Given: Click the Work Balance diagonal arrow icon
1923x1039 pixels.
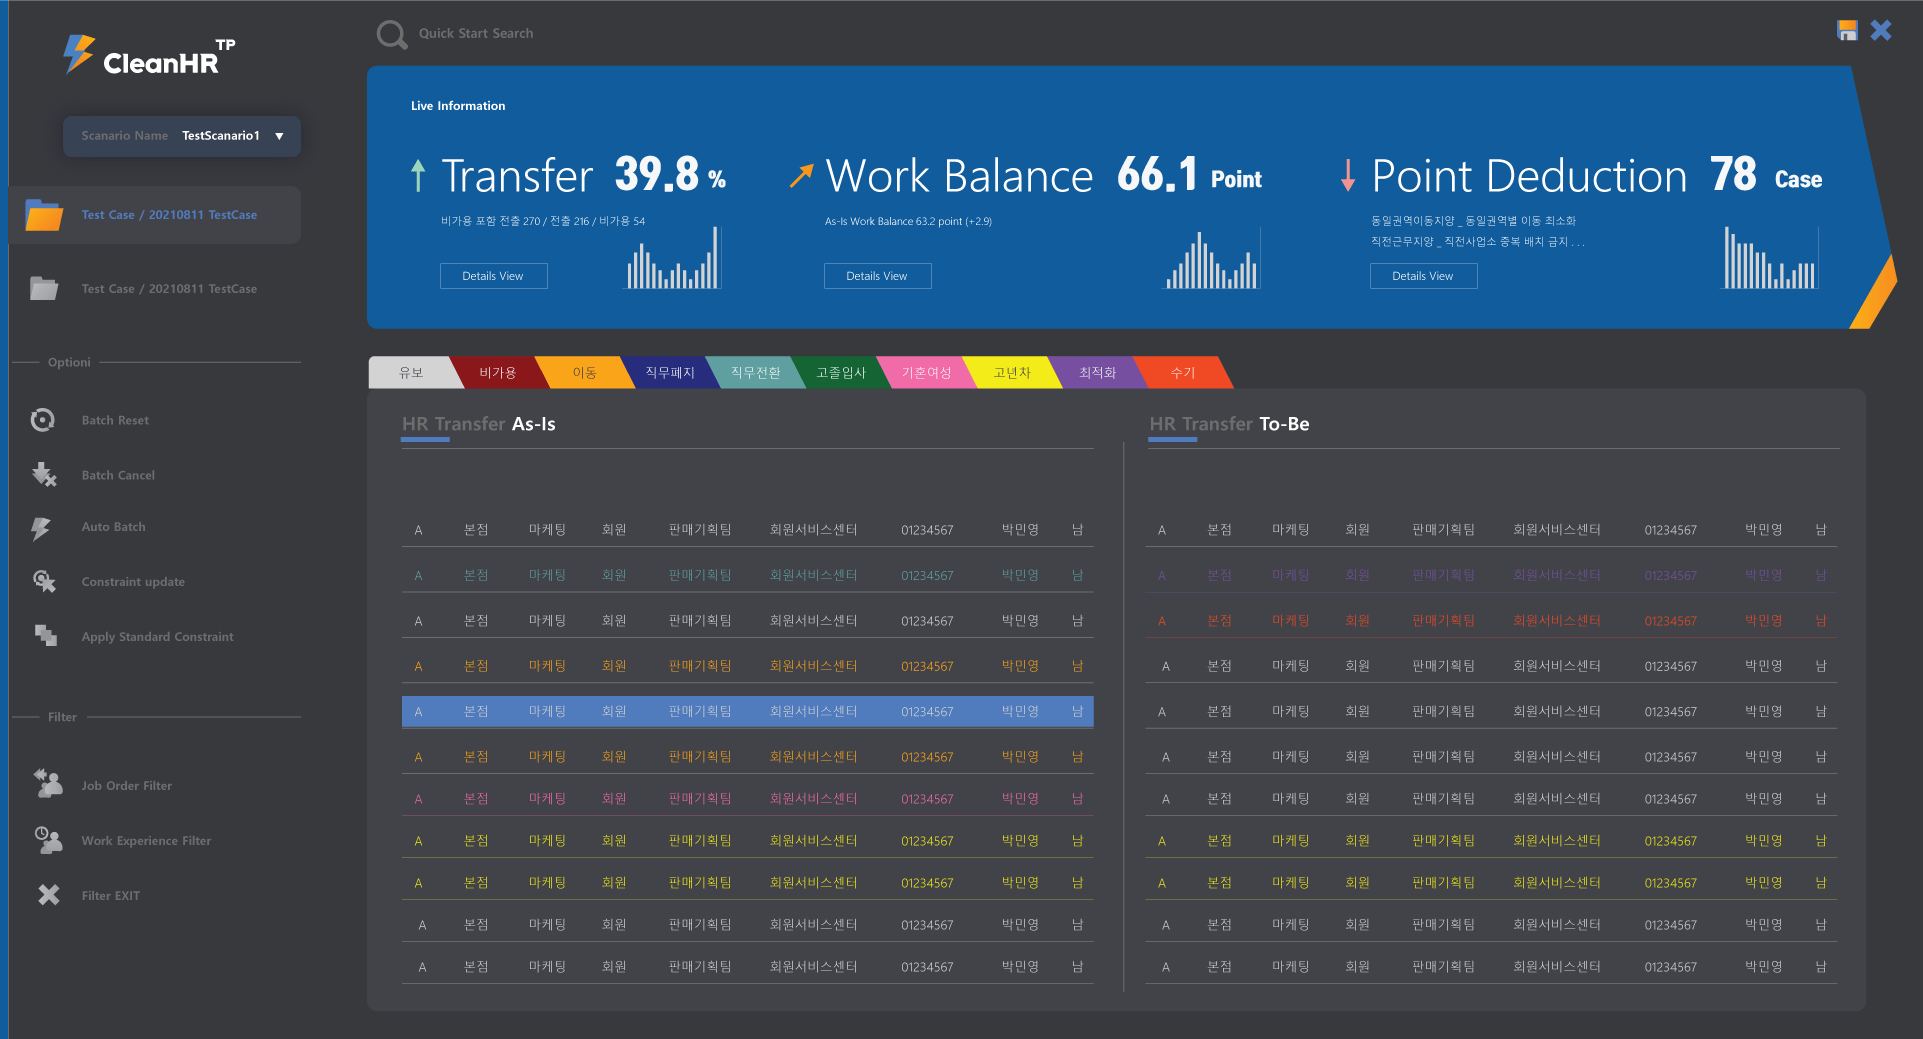Looking at the screenshot, I should pos(801,175).
